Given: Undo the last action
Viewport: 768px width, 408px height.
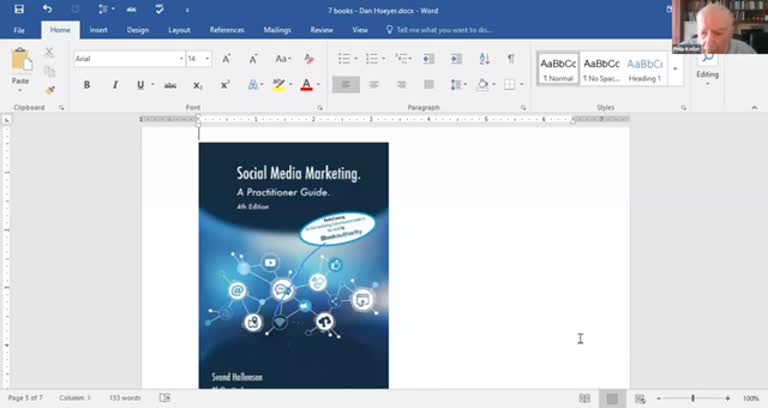Looking at the screenshot, I should [x=47, y=9].
